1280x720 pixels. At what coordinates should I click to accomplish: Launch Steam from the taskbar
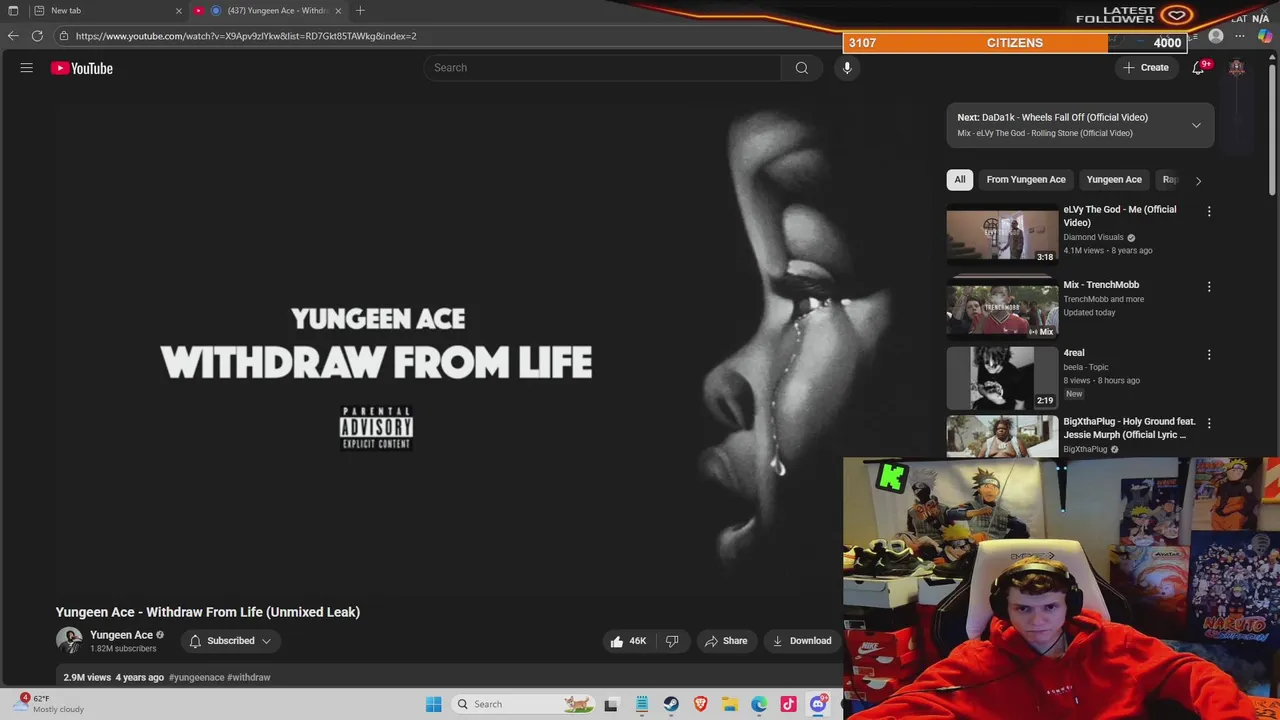pos(671,704)
